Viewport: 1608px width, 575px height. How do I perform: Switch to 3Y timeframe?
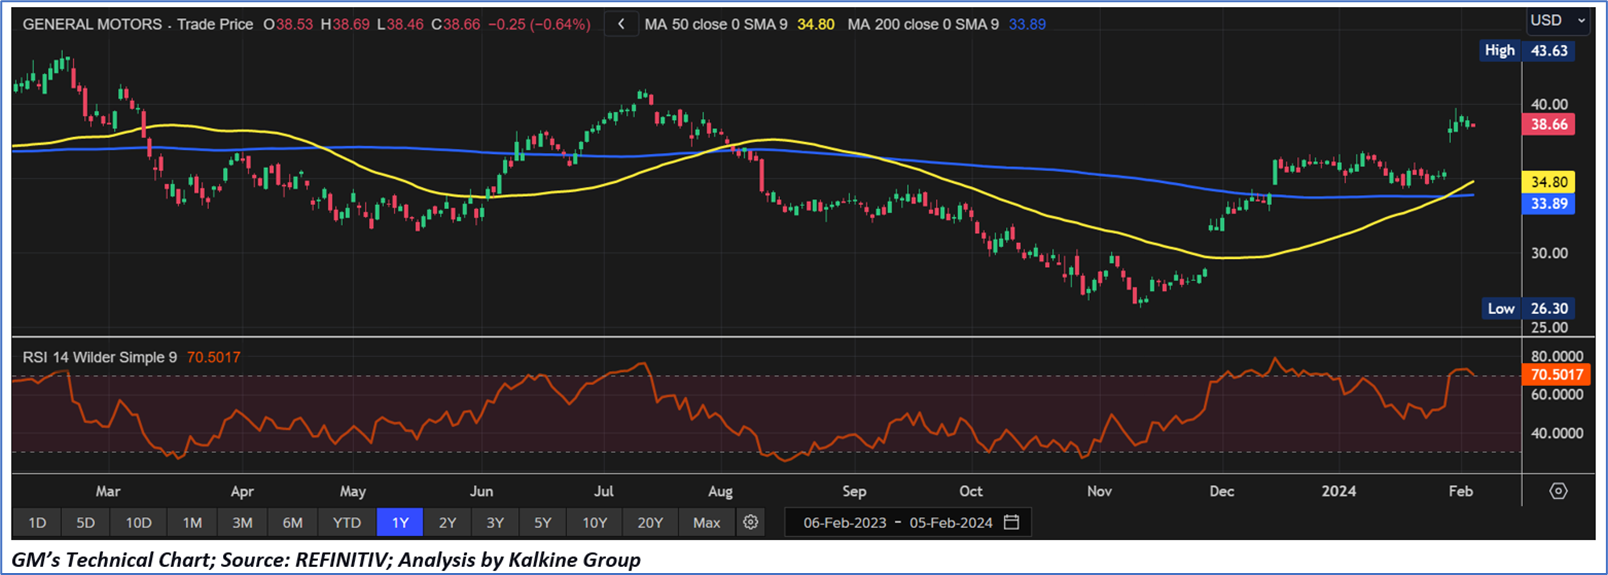point(495,522)
